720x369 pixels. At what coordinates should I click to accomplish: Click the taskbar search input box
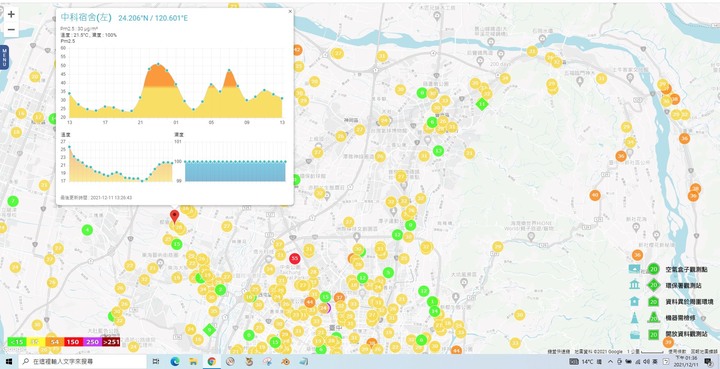point(82,362)
